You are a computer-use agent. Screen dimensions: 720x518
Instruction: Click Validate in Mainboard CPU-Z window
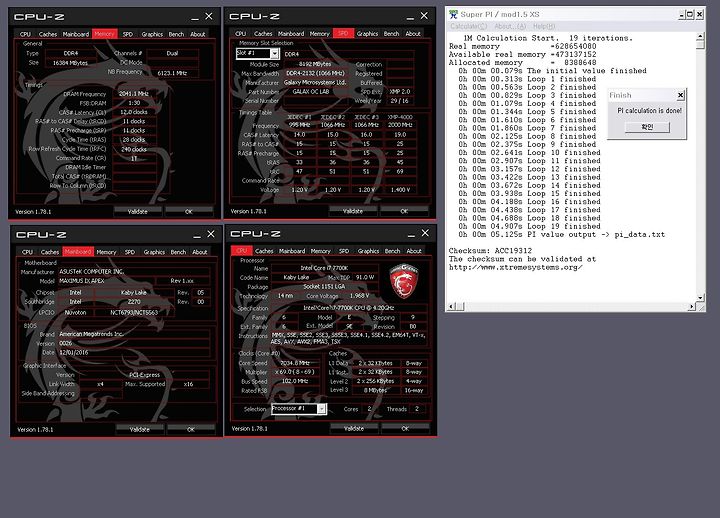[x=140, y=429]
